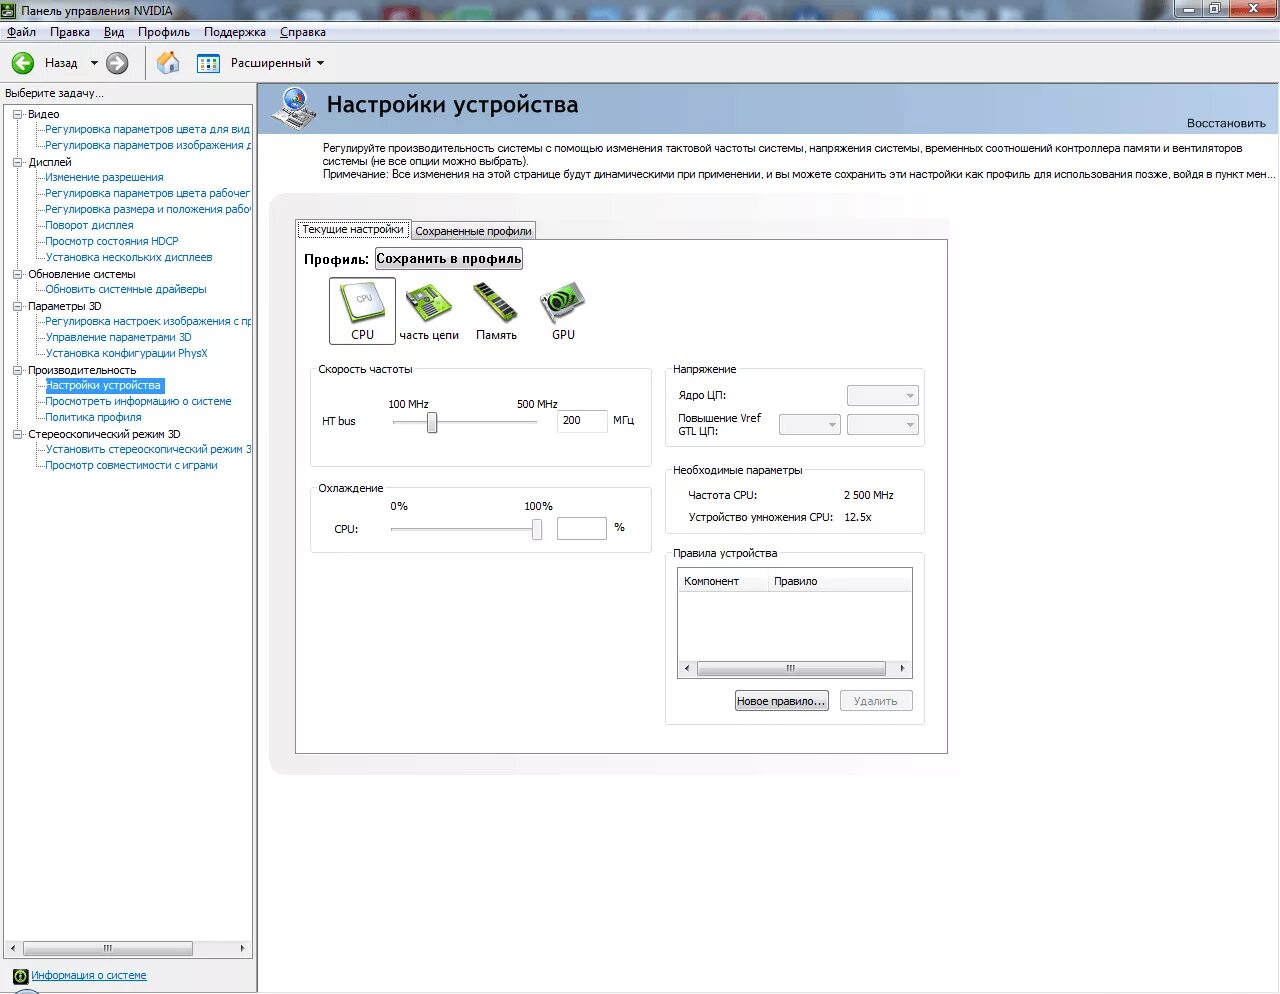This screenshot has height=994, width=1280.
Task: Open the Поддержка menu
Action: 235,32
